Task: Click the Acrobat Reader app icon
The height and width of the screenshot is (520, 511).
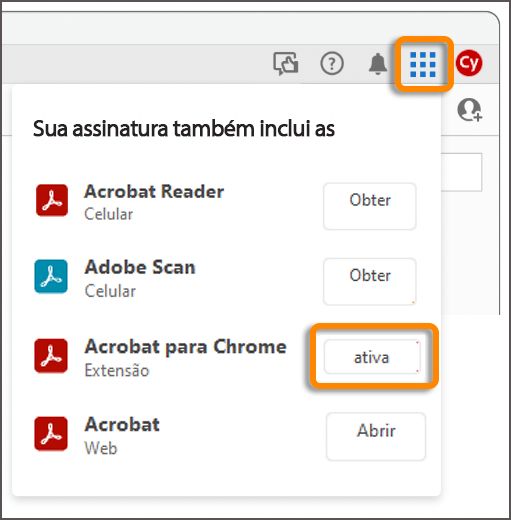Action: pos(52,200)
